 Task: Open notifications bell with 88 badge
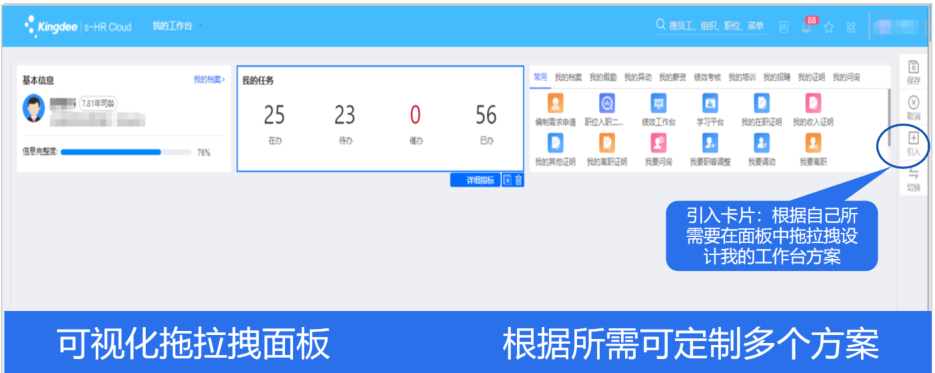tap(806, 27)
